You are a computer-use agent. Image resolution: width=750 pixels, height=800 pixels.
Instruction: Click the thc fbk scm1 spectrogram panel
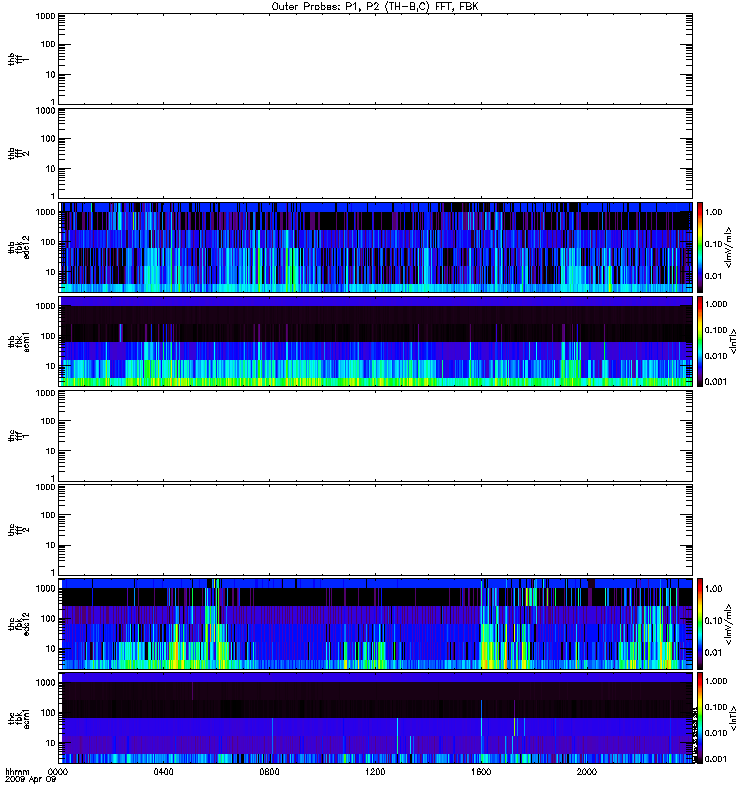coord(375,718)
